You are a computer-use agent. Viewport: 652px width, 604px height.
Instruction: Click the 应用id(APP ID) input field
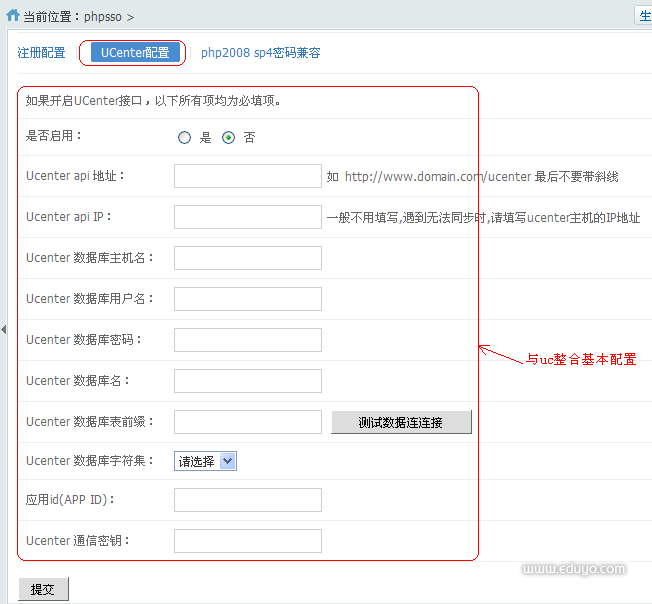coord(247,500)
